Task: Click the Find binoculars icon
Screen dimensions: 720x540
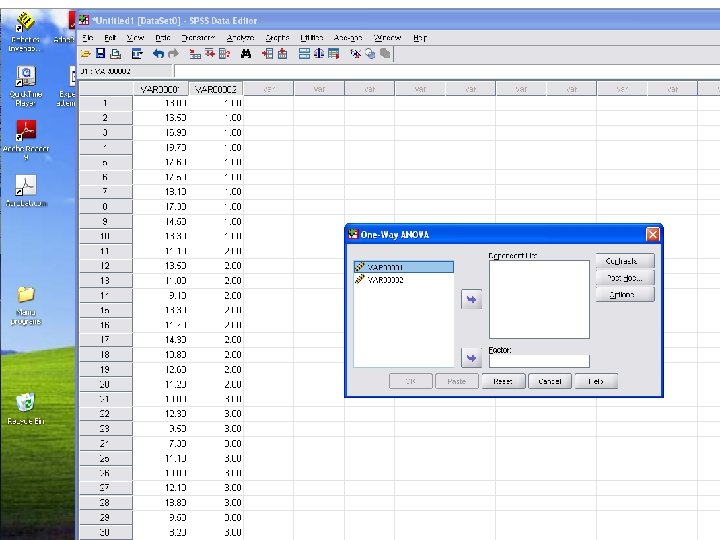Action: pos(246,54)
